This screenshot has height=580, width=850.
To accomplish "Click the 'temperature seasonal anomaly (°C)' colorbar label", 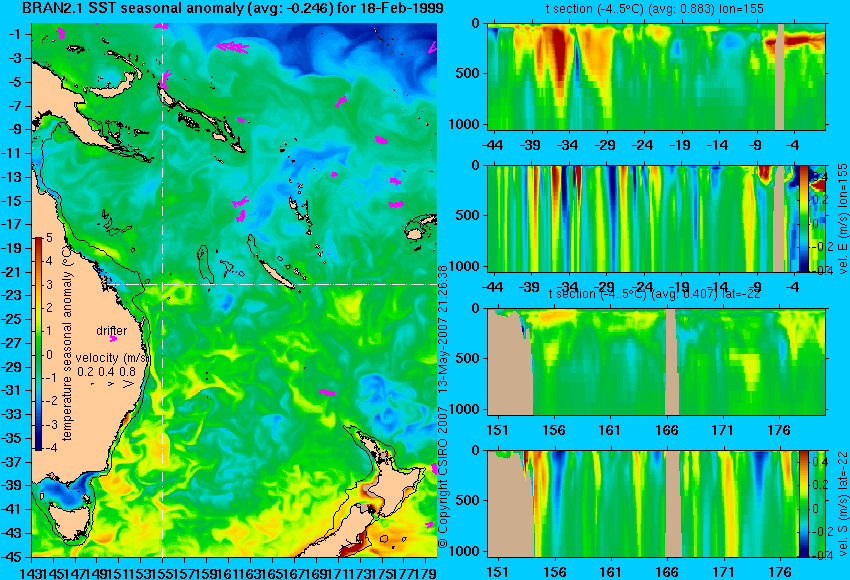I will (x=67, y=343).
